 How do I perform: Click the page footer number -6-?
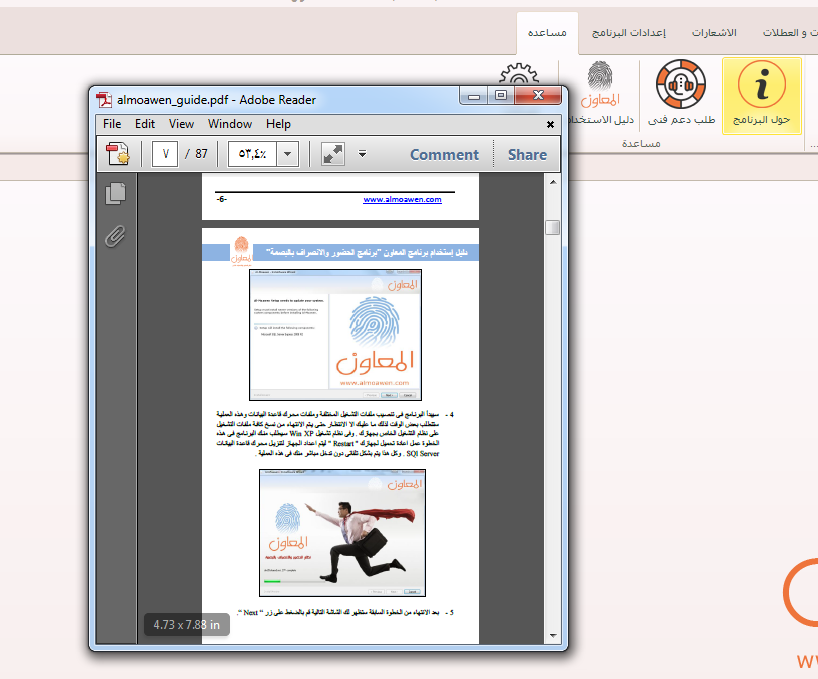pos(221,199)
